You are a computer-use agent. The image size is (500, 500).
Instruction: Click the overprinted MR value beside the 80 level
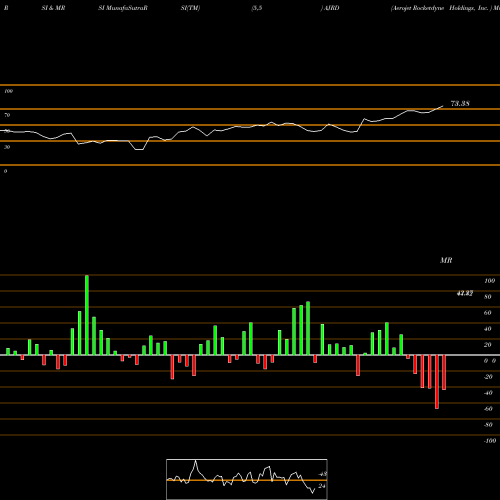point(465,293)
